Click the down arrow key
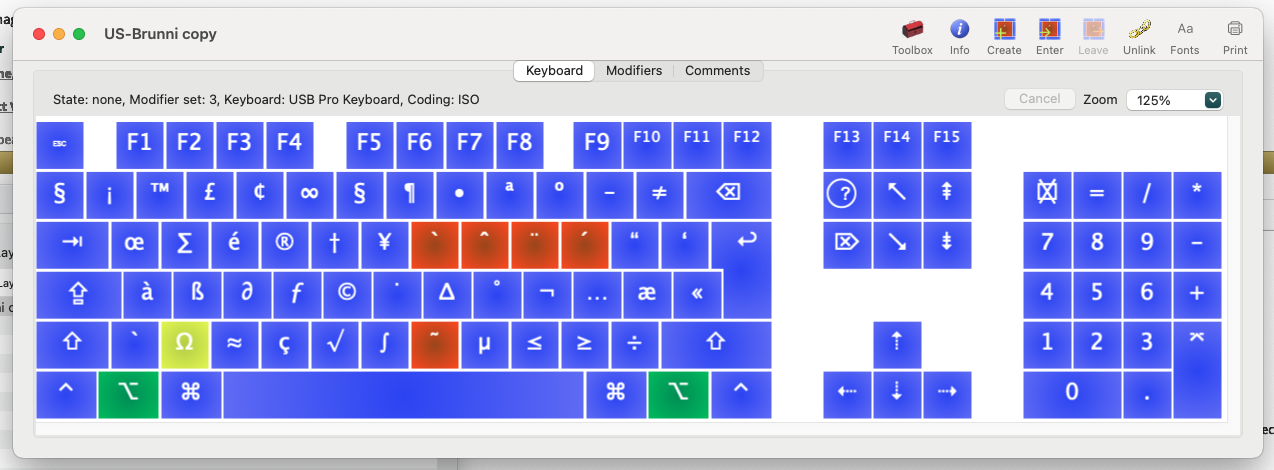Screen dimensions: 1274x470 click(897, 395)
